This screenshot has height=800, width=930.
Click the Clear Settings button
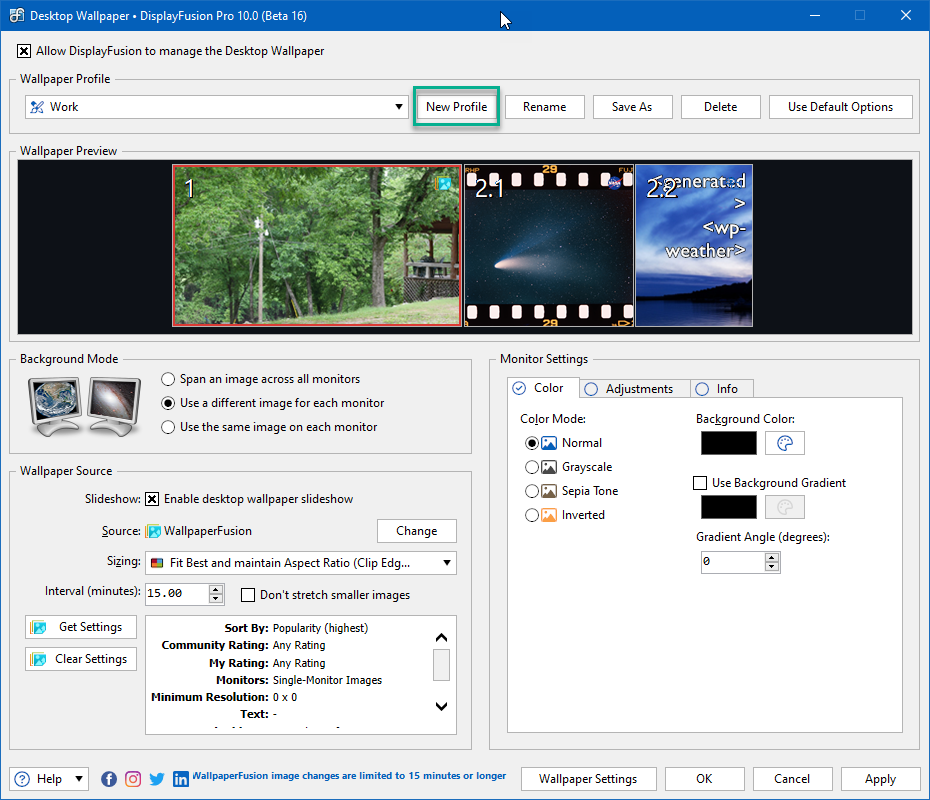point(81,659)
